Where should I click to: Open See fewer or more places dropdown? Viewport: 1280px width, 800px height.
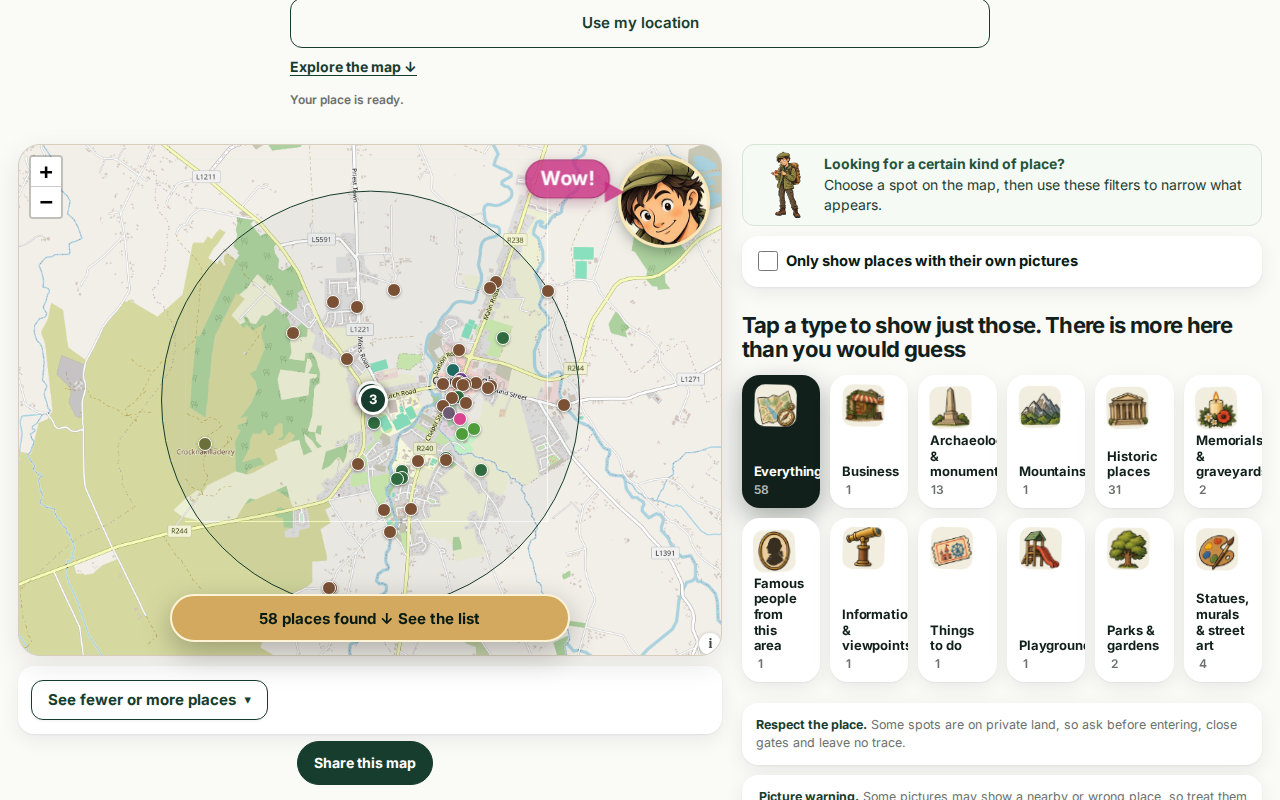(x=149, y=700)
